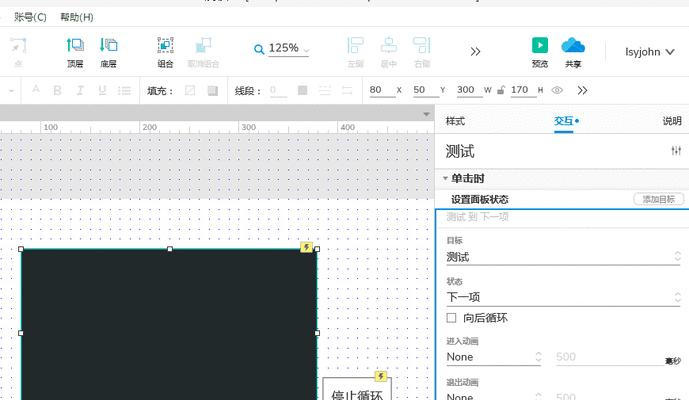
Task: Click the 测试 到 下一项 summary text
Action: (478, 217)
